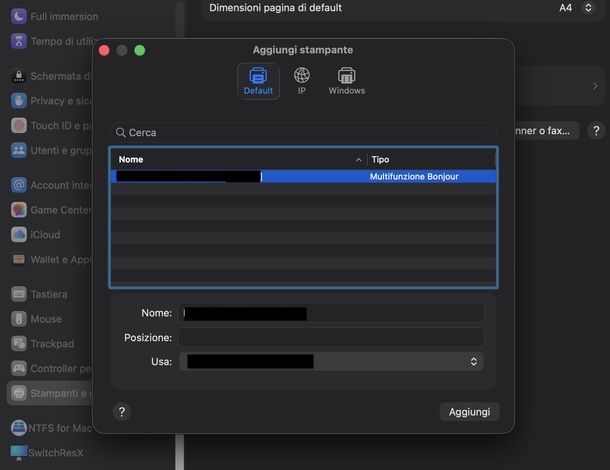Viewport: 610px width, 470px height.
Task: Click the Aggiungi button
Action: click(469, 412)
